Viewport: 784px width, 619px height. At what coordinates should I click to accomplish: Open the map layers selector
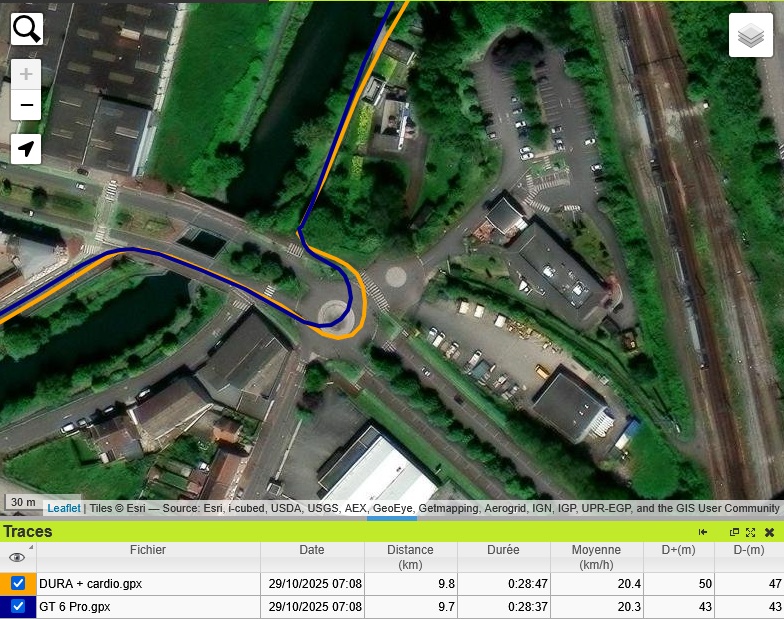click(x=751, y=36)
